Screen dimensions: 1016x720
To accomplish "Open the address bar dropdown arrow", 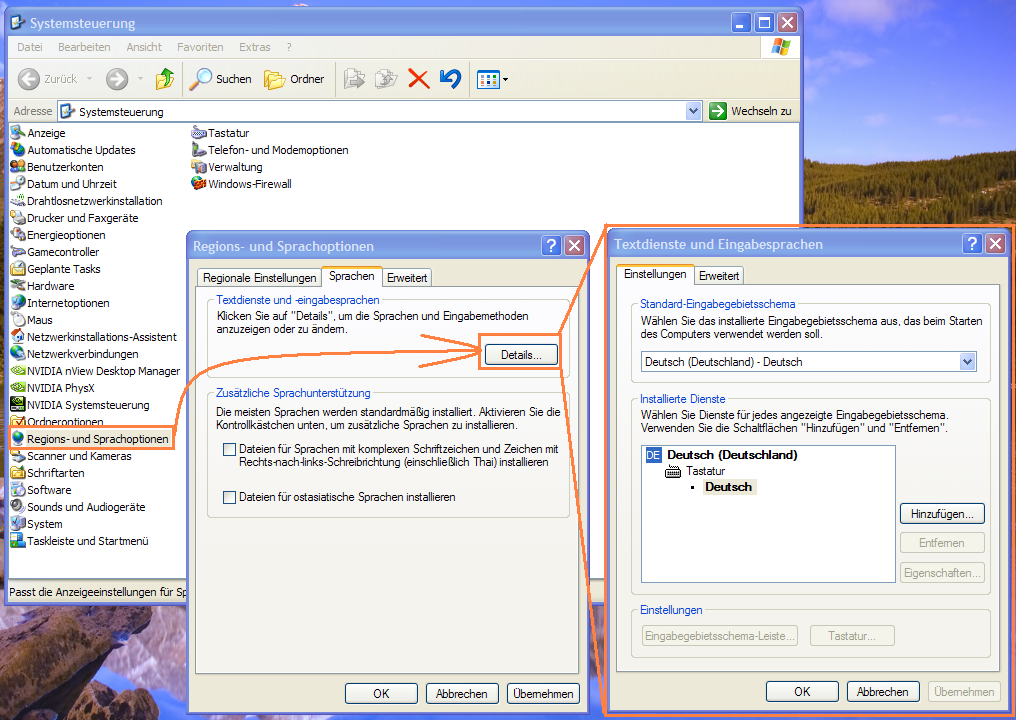I will pyautogui.click(x=694, y=112).
